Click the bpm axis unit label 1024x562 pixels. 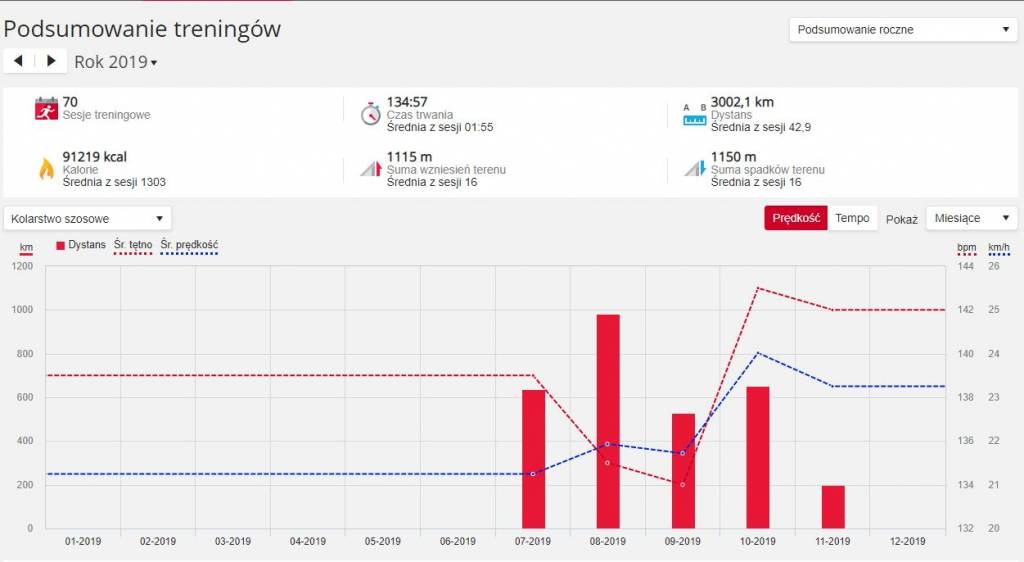(967, 248)
